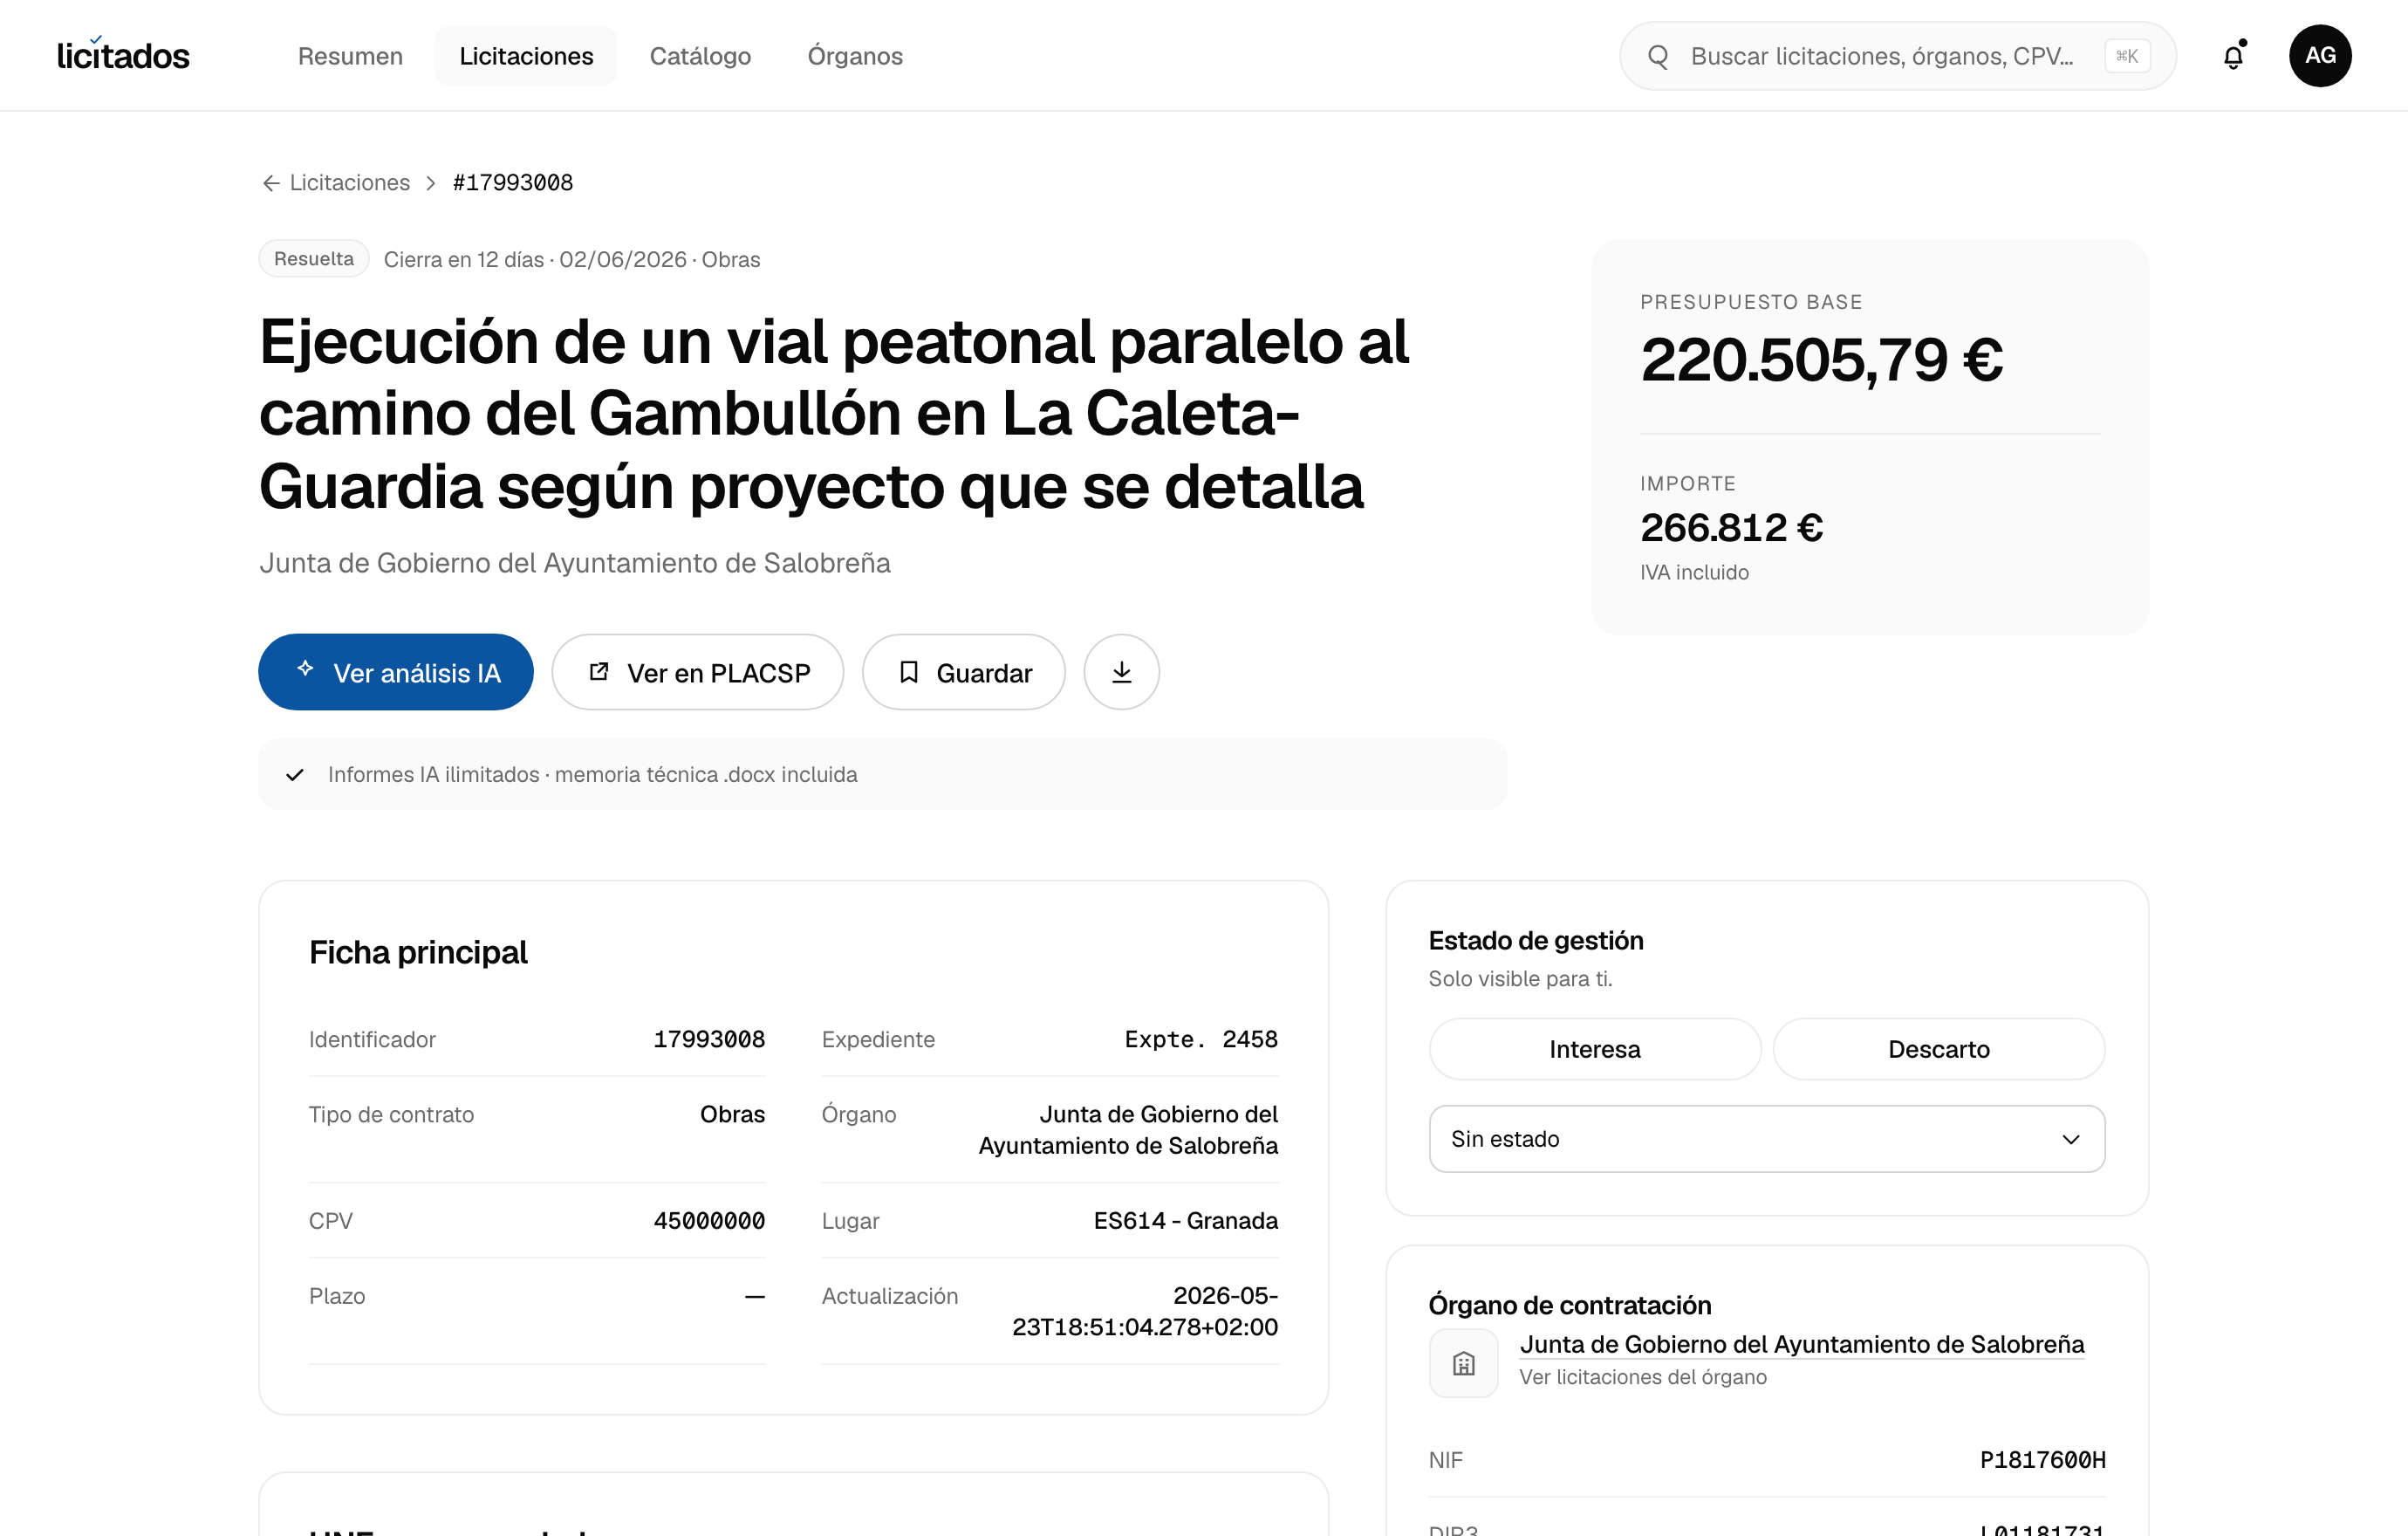
Task: Click the NIF value P1817600H
Action: pyautogui.click(x=2042, y=1460)
